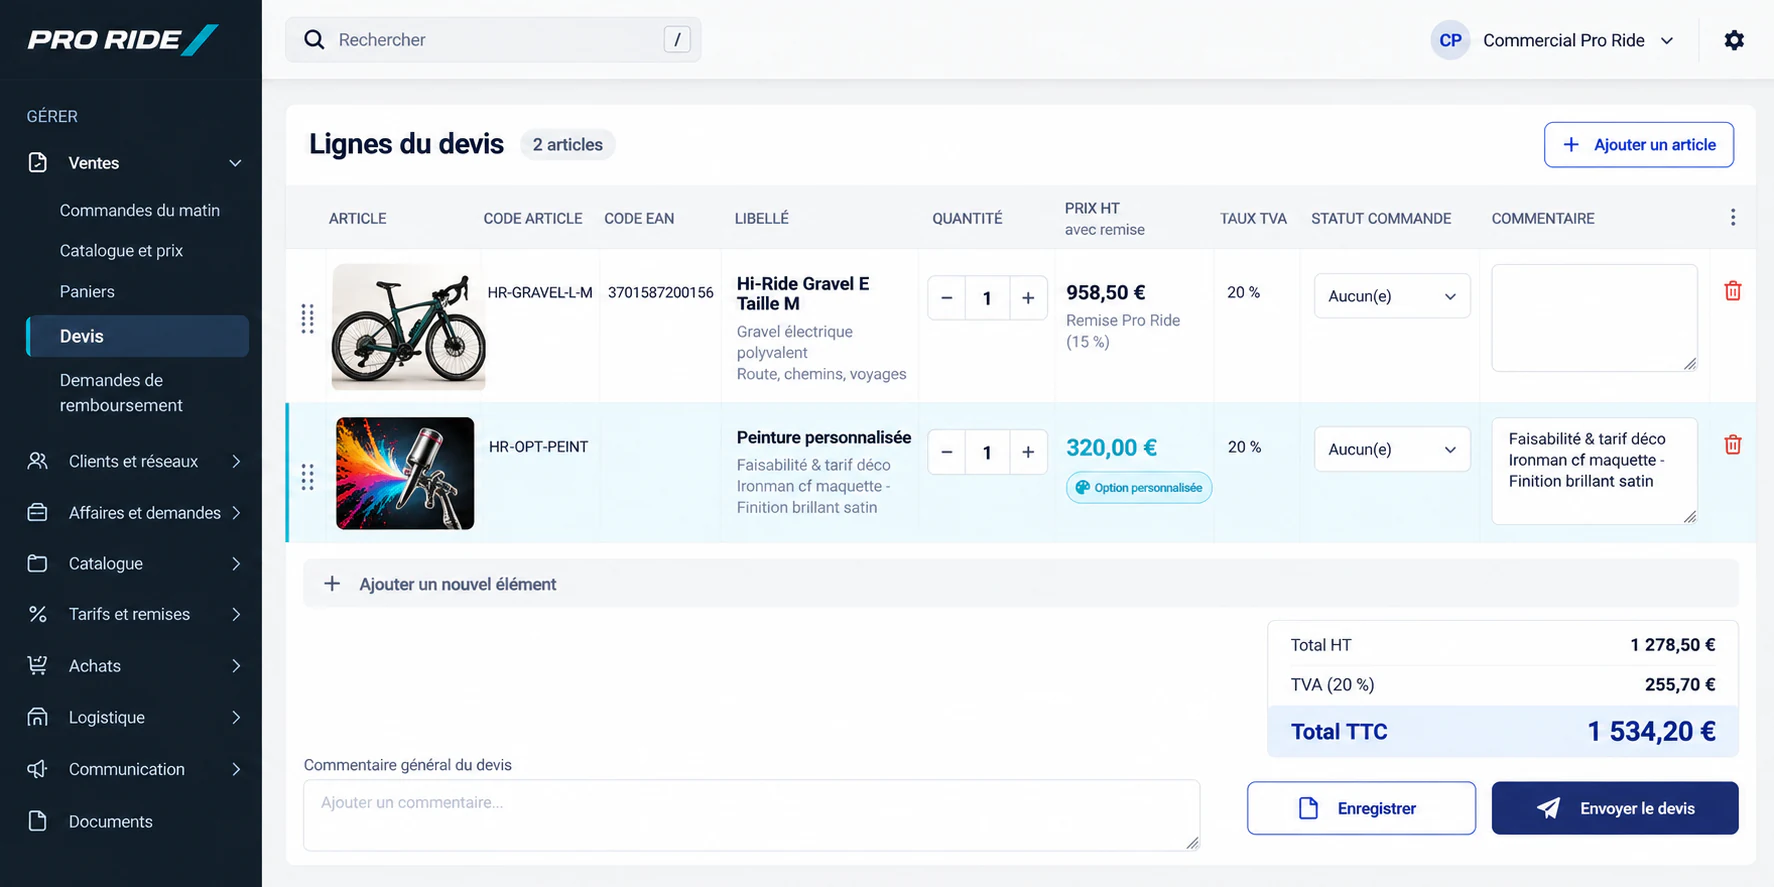Open order status dropdown for Peinture personnalisée
Viewport: 1774px width, 887px height.
[1392, 450]
